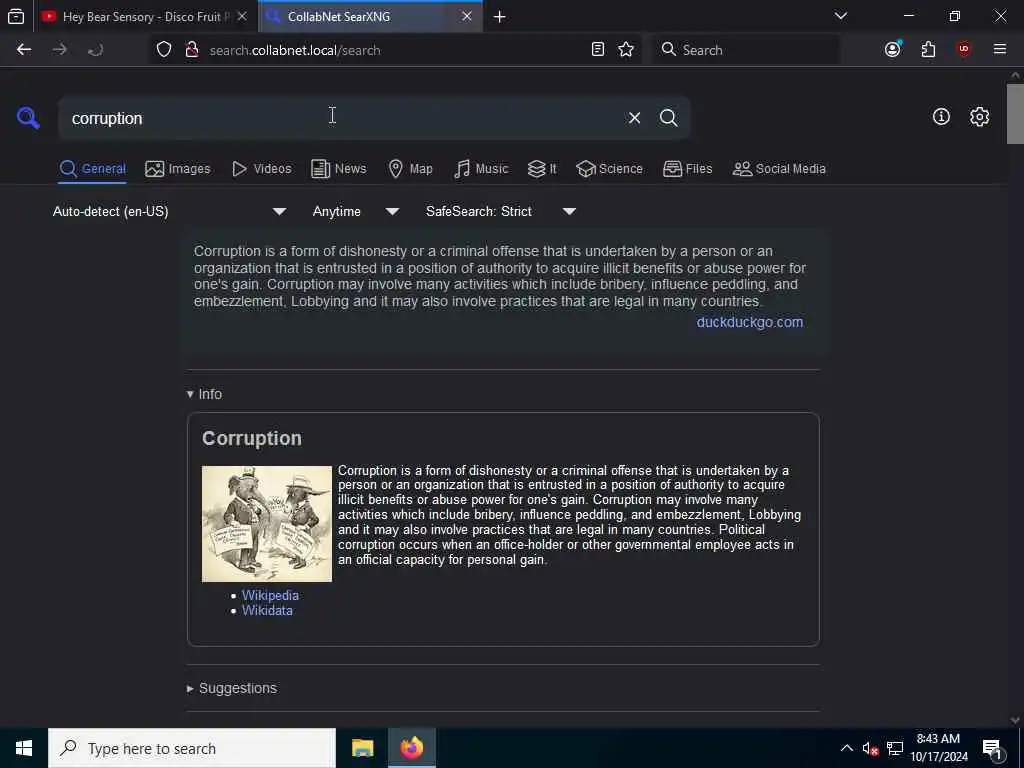This screenshot has width=1024, height=768.
Task: Switch to Images category
Action: 178,168
